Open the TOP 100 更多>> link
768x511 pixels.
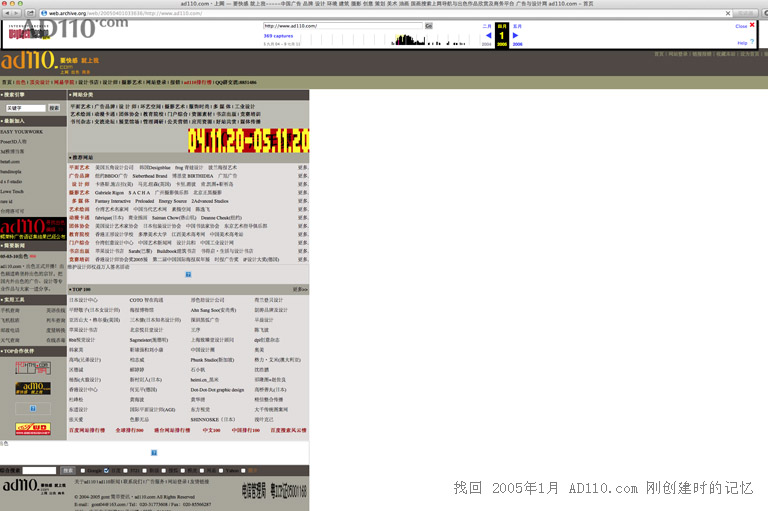click(x=300, y=289)
